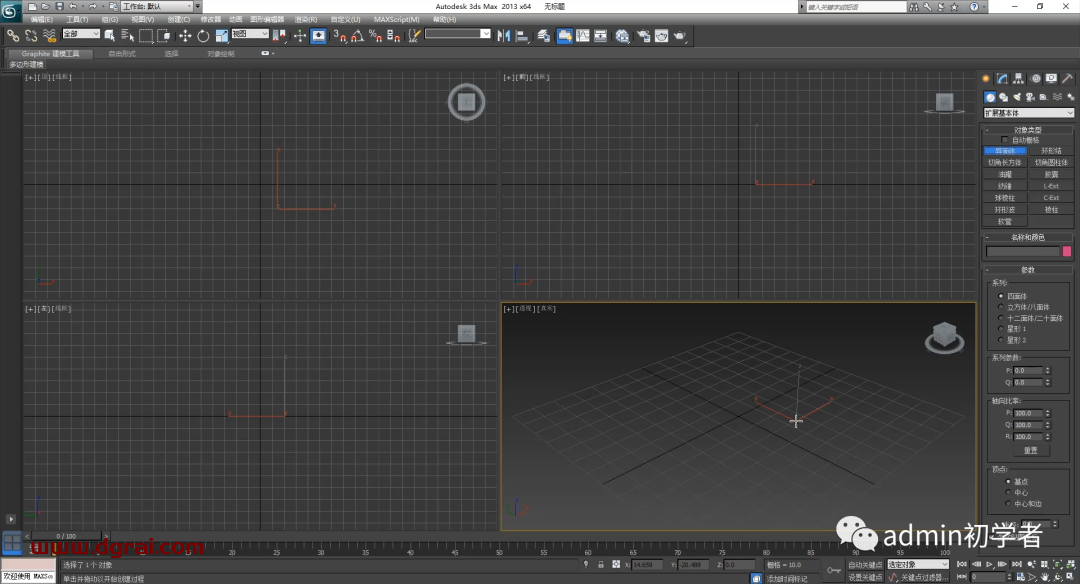Open Select by Name tool

pyautogui.click(x=127, y=35)
